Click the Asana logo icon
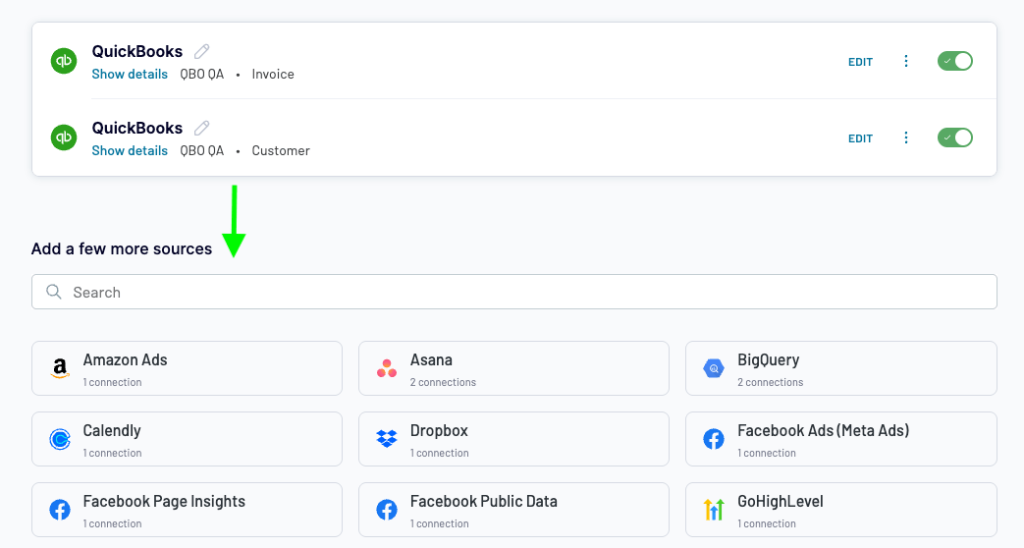The height and width of the screenshot is (548, 1024). click(x=387, y=368)
